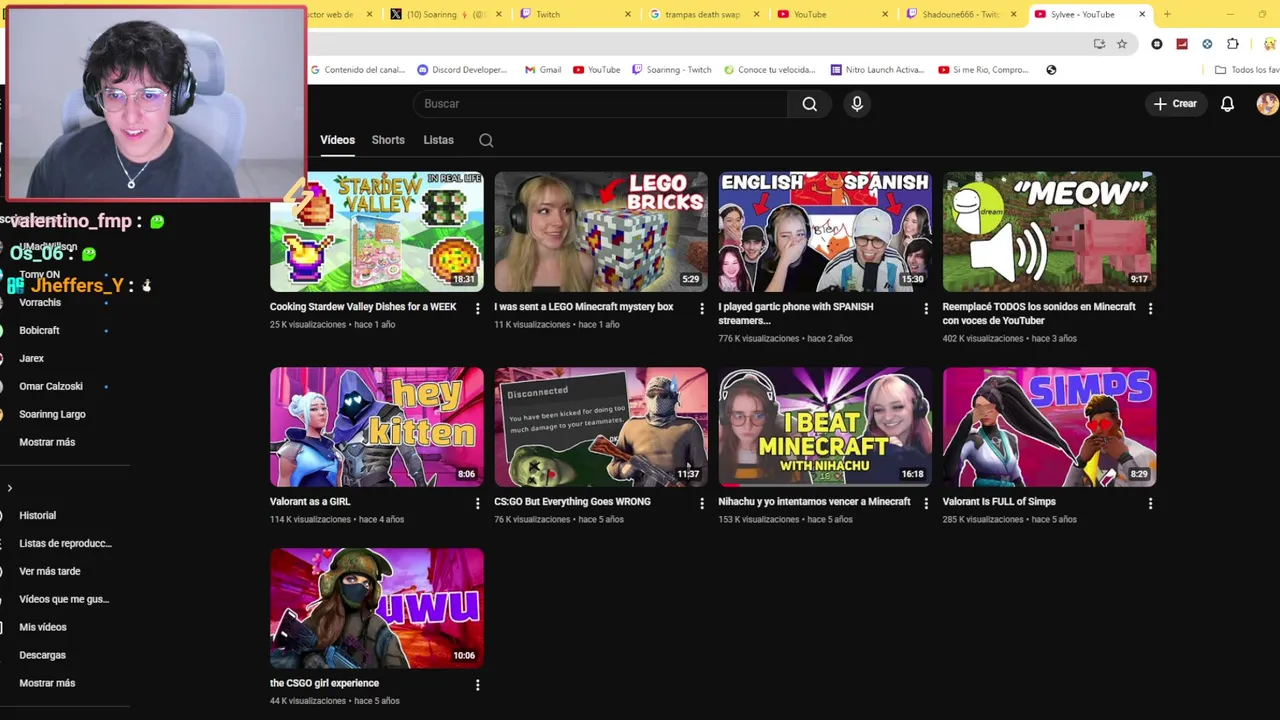Click the install app icon in address bar

coord(1099,44)
